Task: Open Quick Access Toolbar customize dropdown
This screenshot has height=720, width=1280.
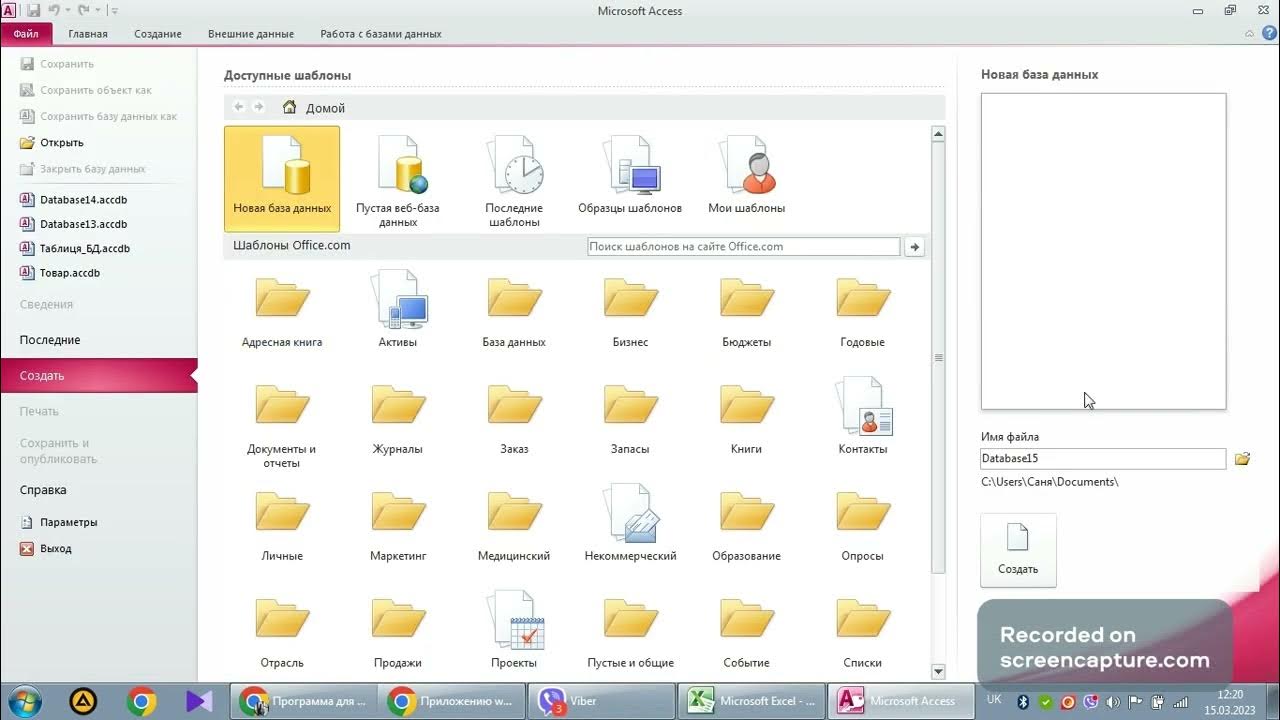Action: point(115,11)
